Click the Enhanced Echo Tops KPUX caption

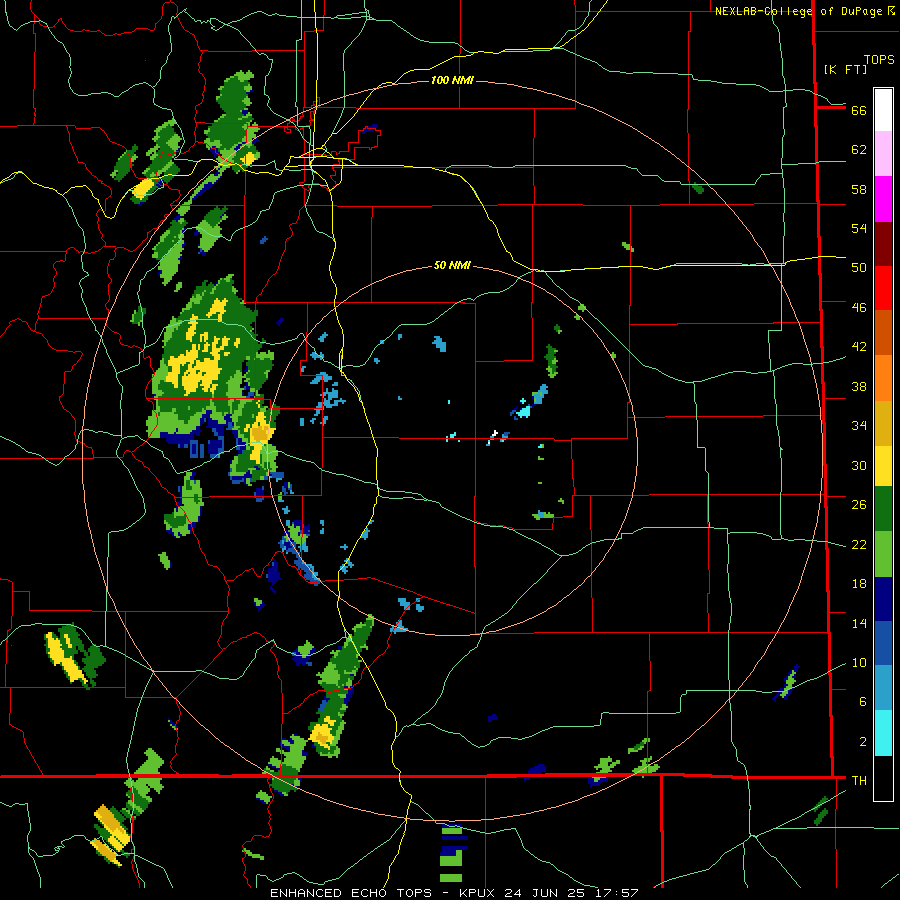(x=454, y=893)
